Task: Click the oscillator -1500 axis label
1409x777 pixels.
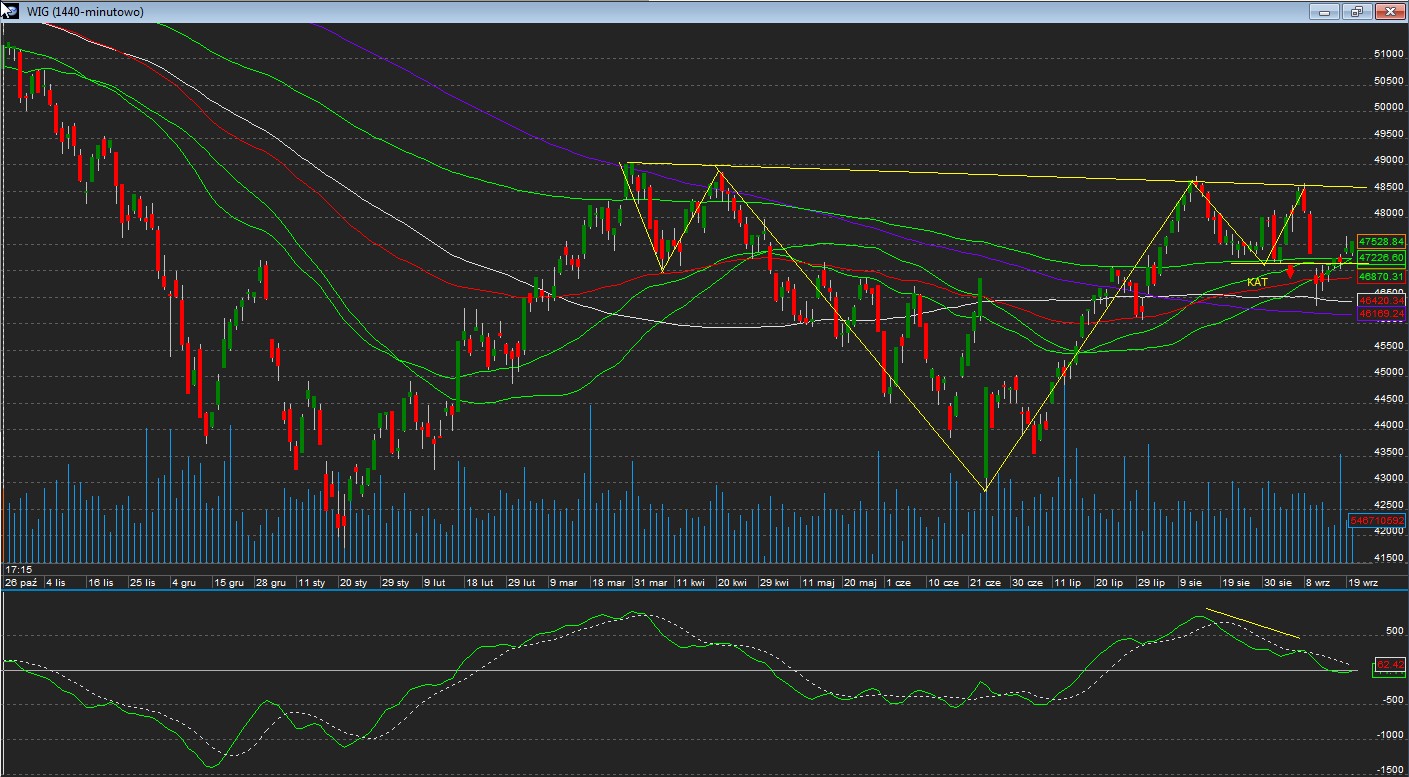Action: 1391,770
